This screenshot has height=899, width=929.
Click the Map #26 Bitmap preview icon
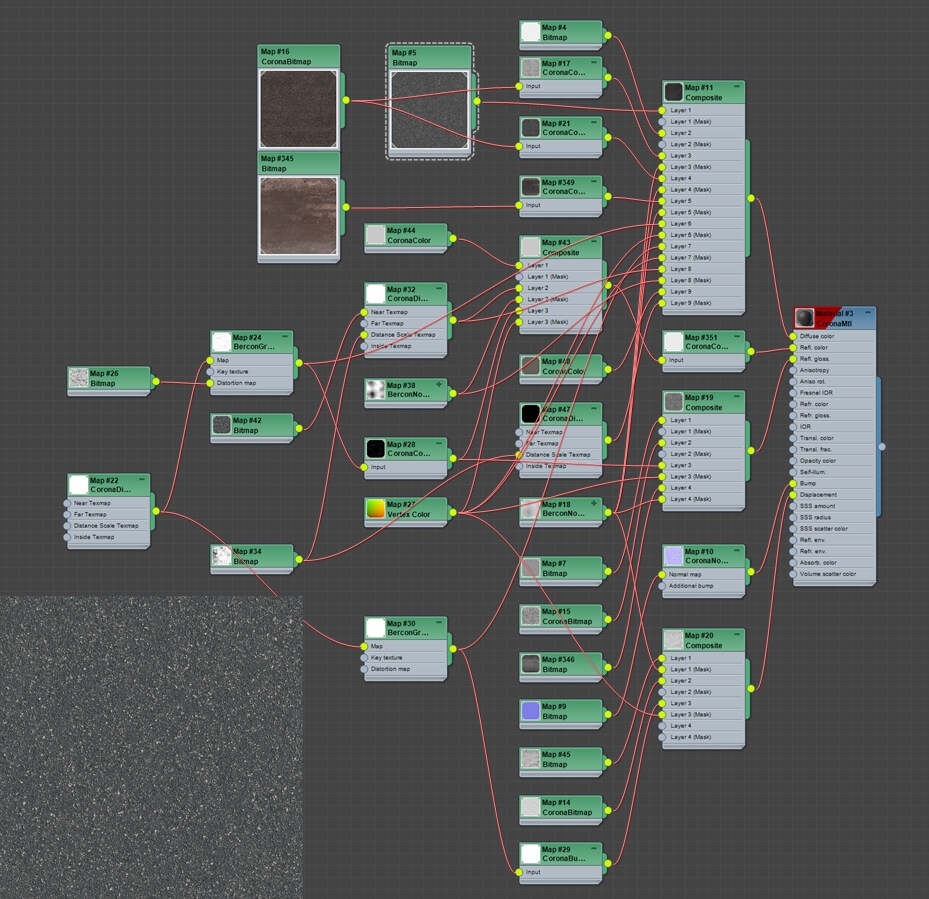pyautogui.click(x=79, y=378)
